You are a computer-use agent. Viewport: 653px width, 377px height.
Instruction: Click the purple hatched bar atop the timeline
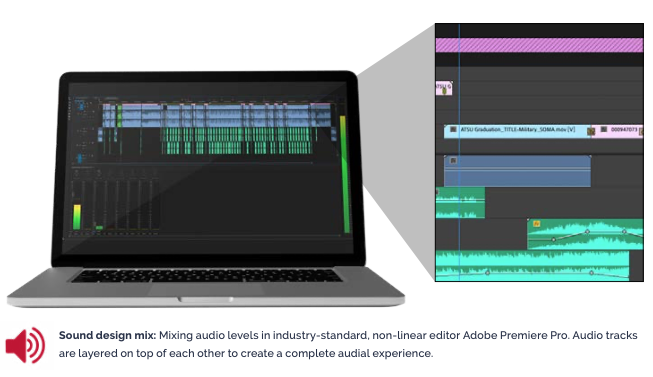point(539,45)
